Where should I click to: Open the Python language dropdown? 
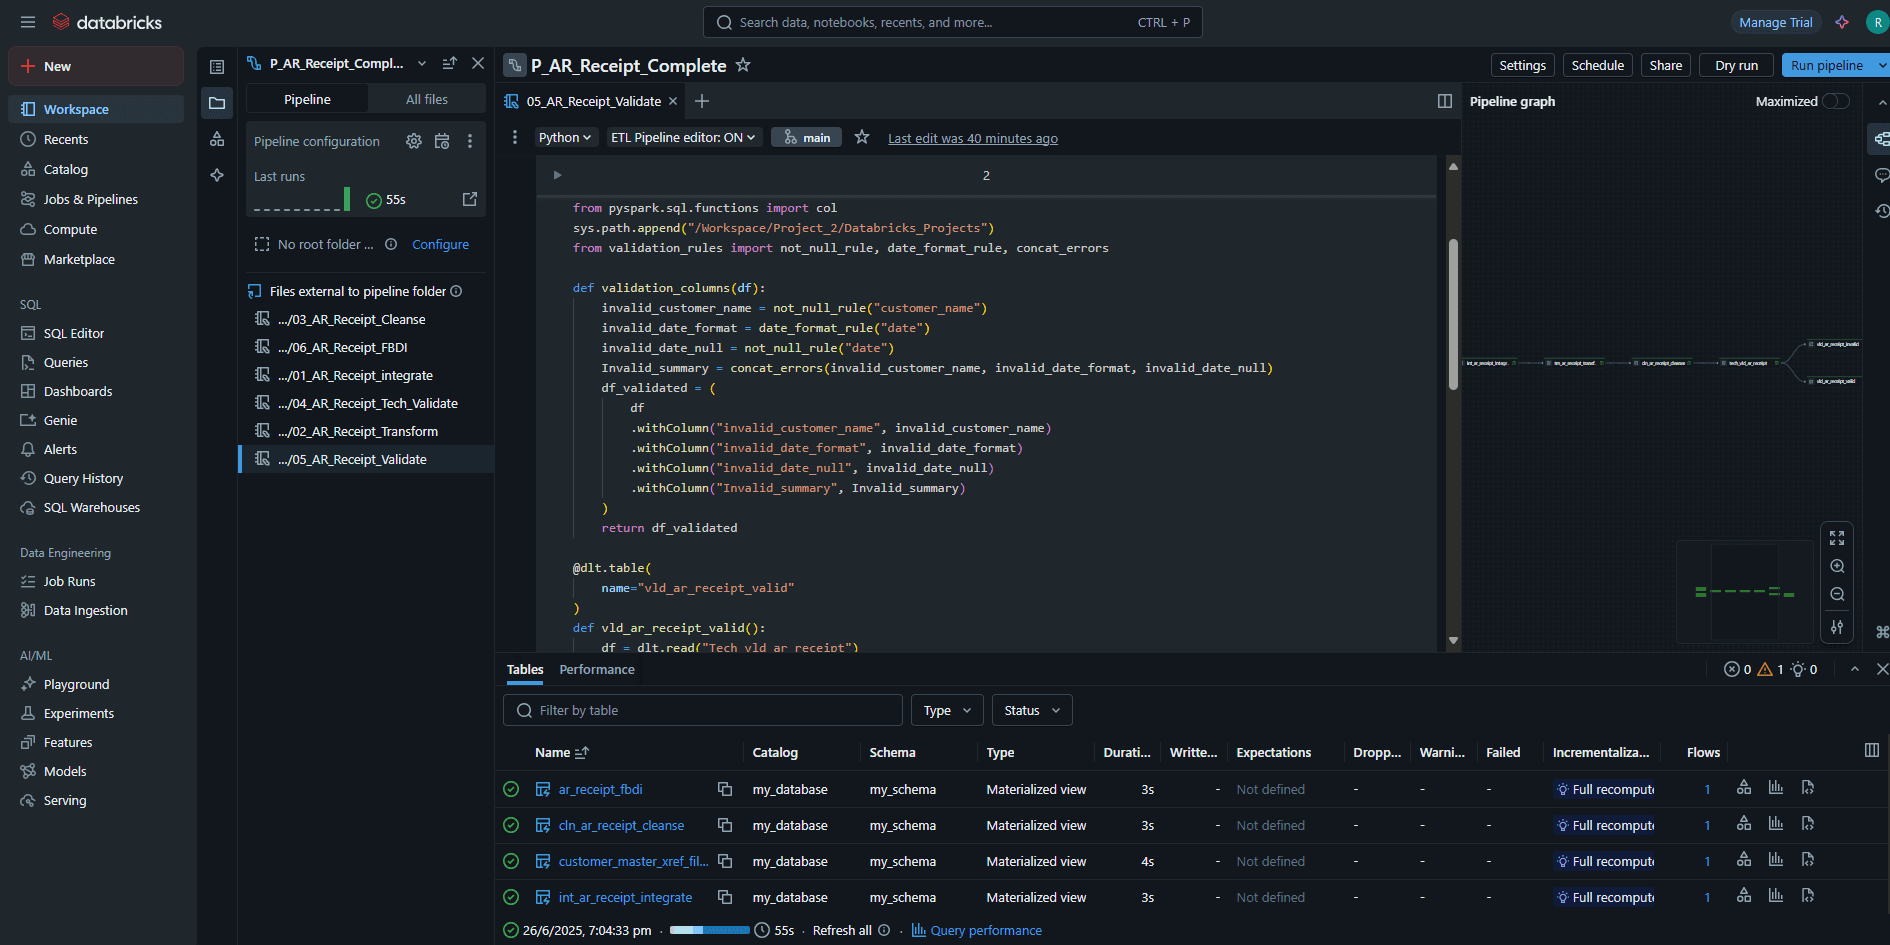565,137
